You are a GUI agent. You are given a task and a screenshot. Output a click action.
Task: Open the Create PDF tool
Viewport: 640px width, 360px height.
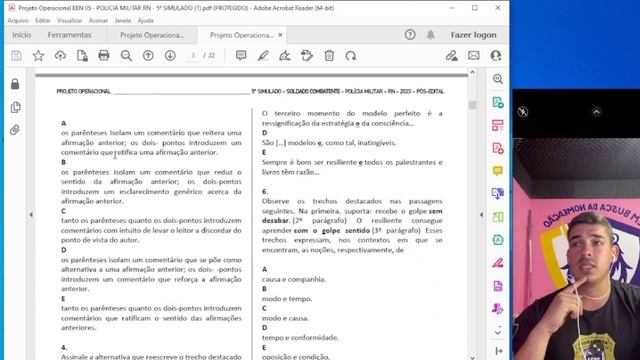pyautogui.click(x=498, y=148)
